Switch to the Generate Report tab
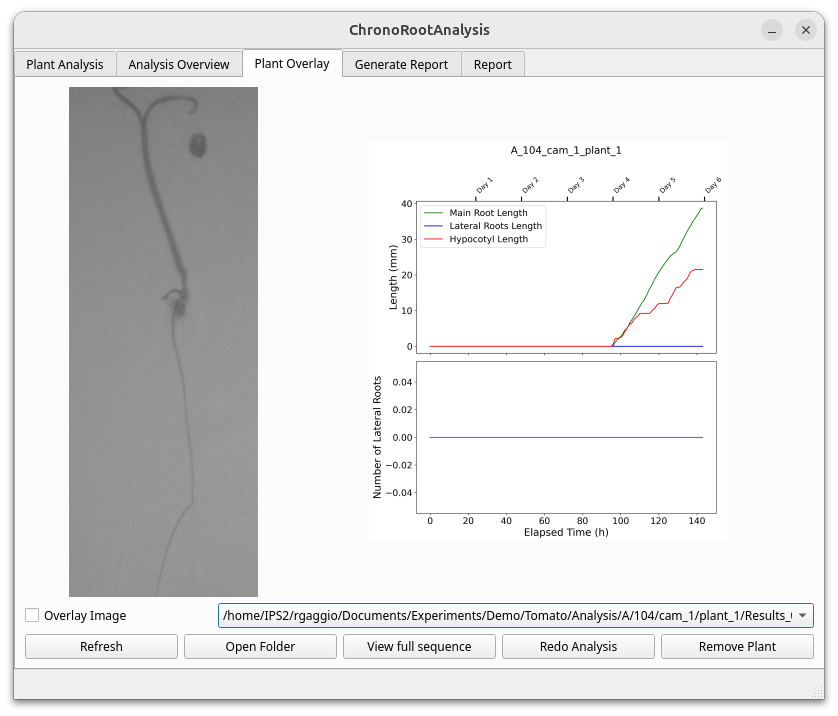The height and width of the screenshot is (716, 838). 401,64
